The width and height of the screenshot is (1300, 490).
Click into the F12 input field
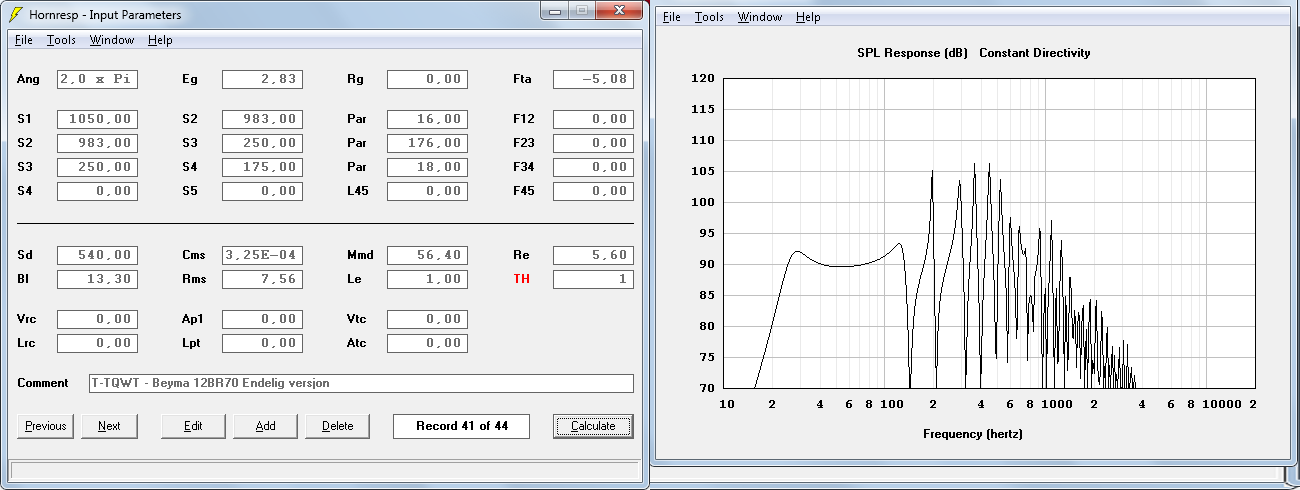click(x=593, y=119)
